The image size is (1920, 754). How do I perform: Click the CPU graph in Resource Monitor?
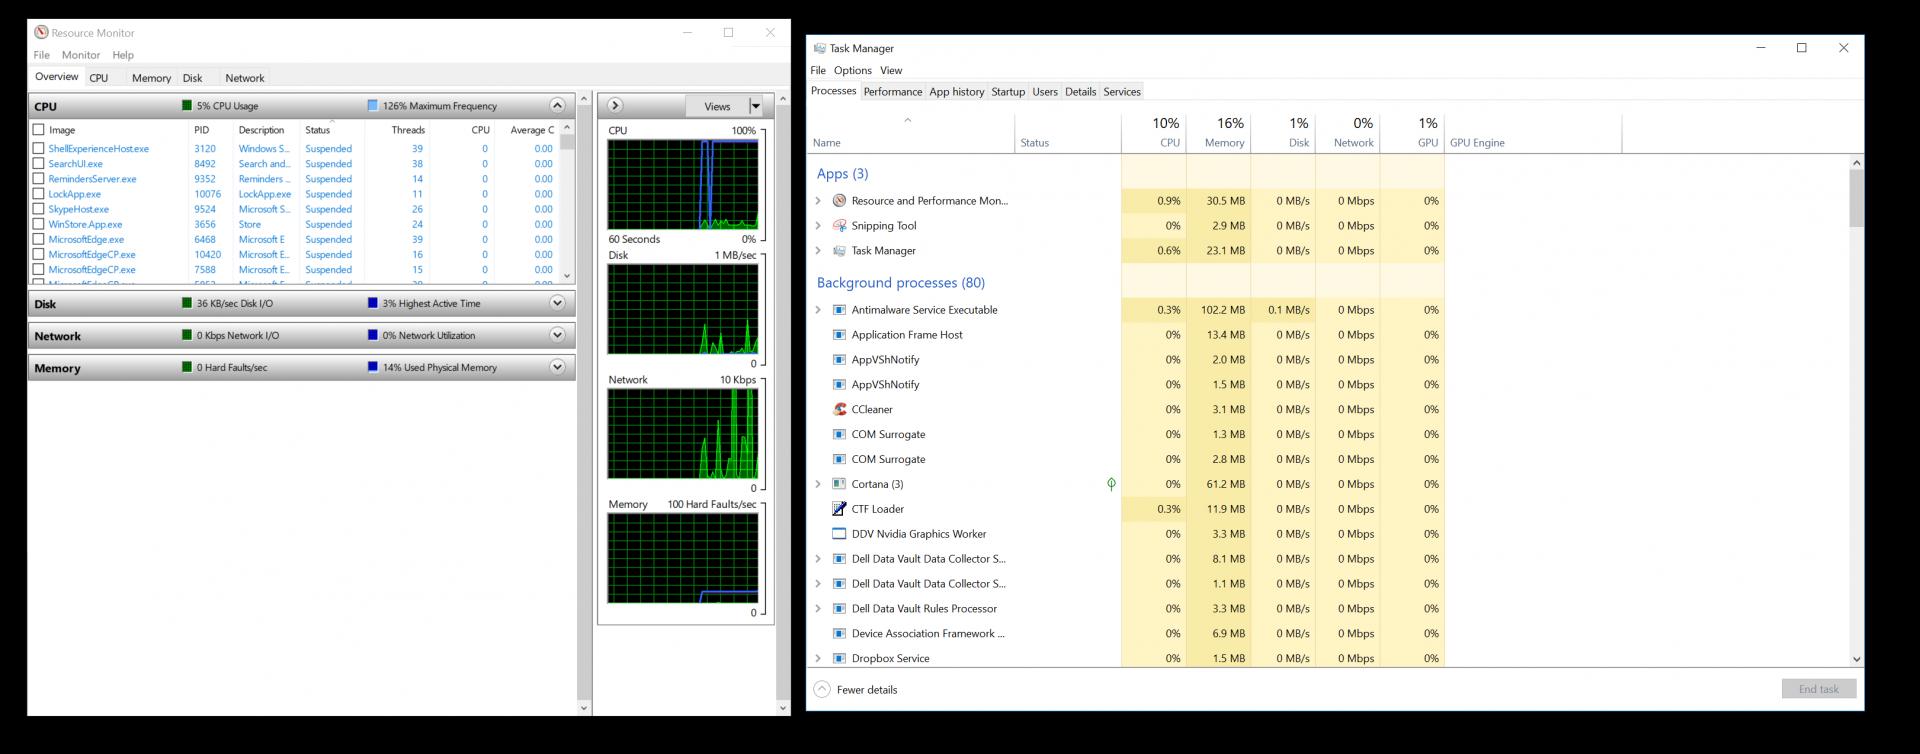tap(683, 185)
